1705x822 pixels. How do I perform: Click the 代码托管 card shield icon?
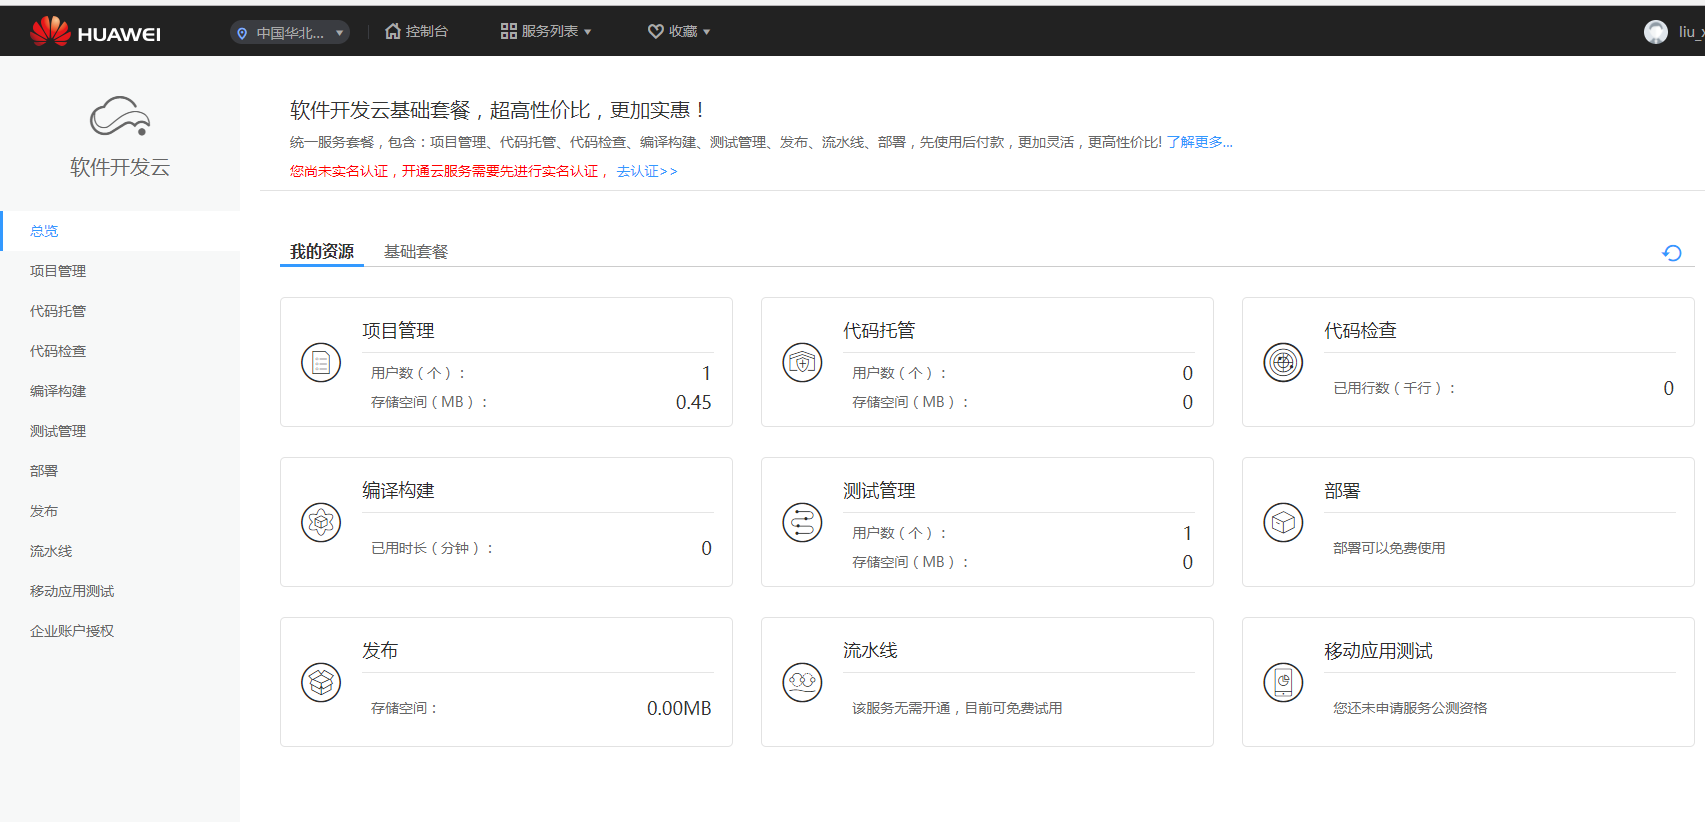click(802, 362)
